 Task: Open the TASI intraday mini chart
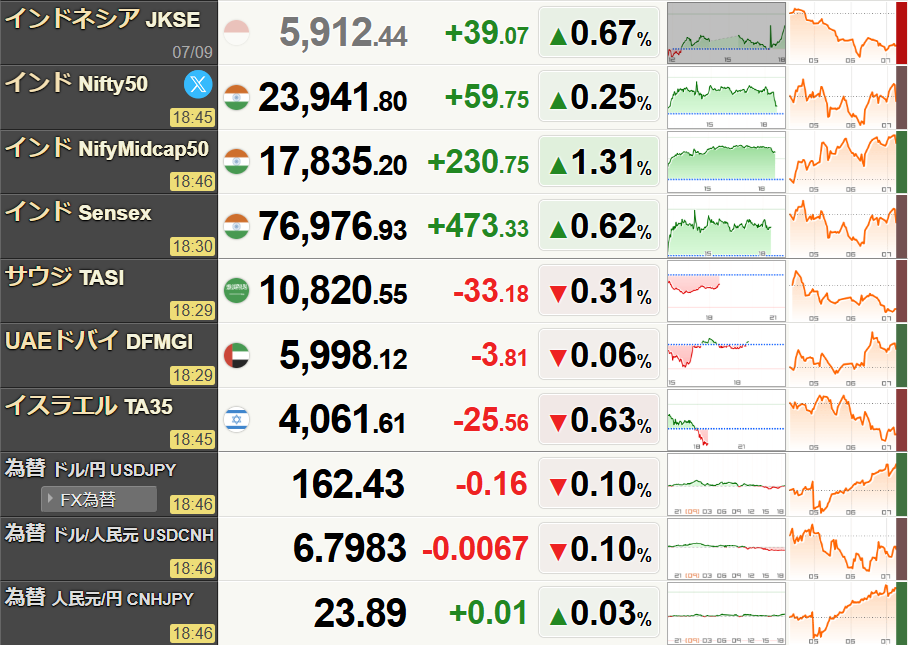click(726, 291)
